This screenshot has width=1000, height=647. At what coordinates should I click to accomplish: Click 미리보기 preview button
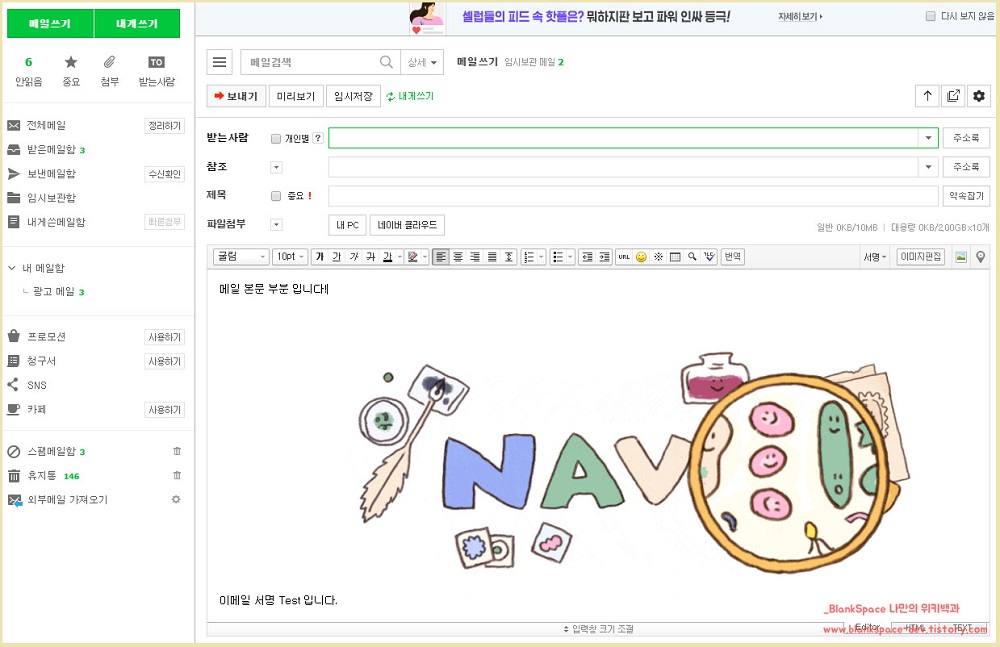[x=296, y=96]
